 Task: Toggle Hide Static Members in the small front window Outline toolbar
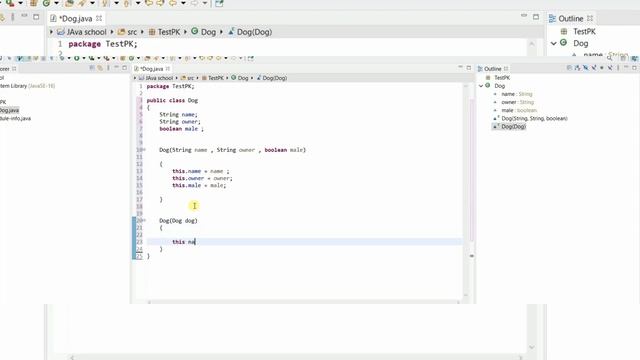[593, 68]
